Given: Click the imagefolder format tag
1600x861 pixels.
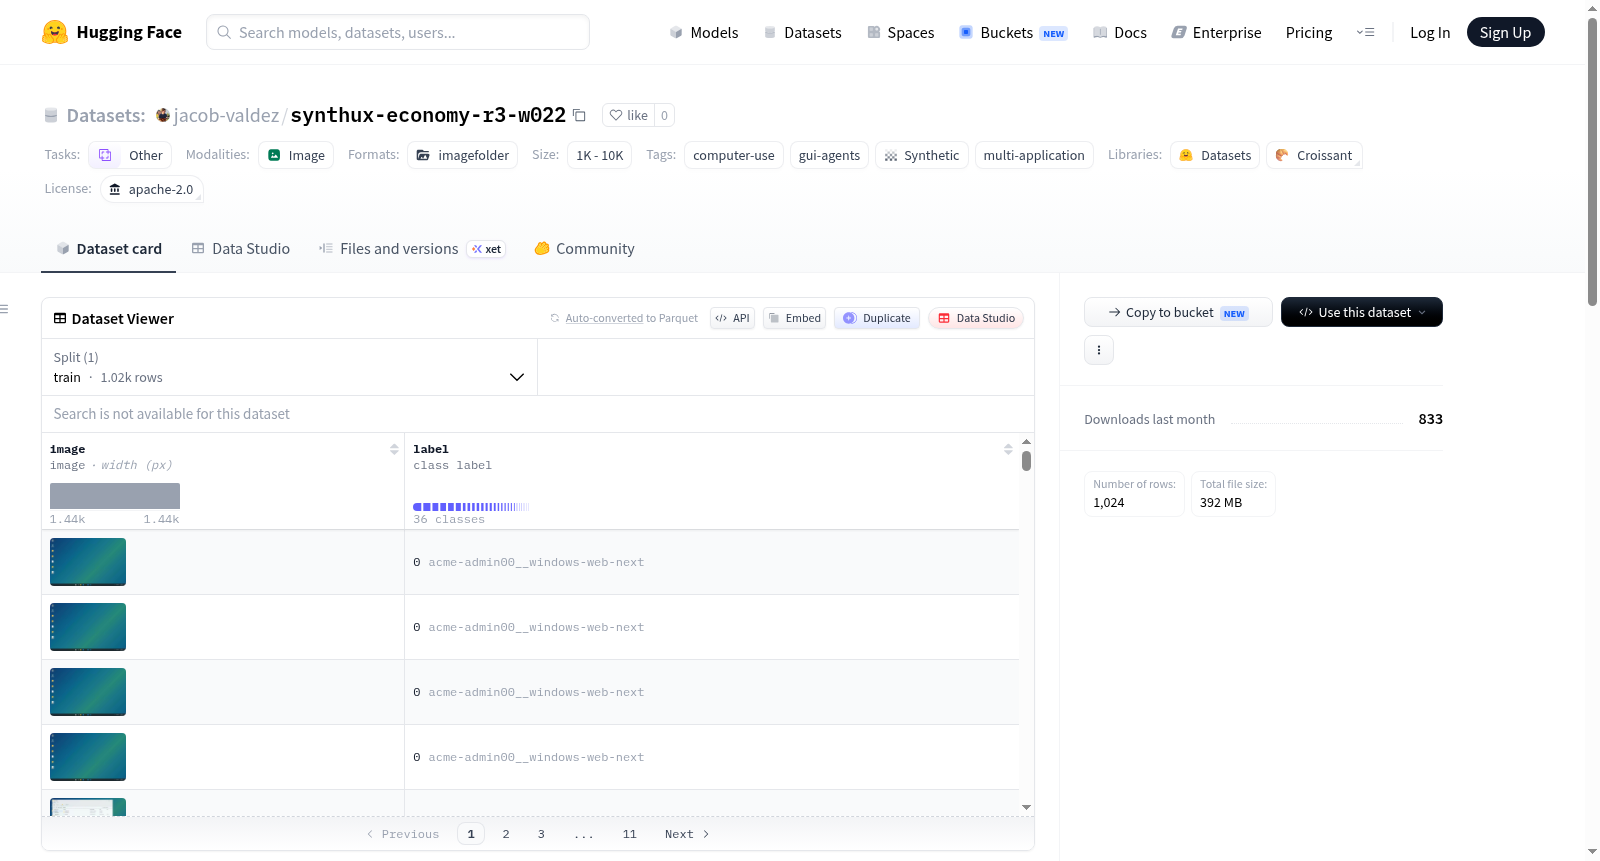Looking at the screenshot, I should tap(462, 155).
